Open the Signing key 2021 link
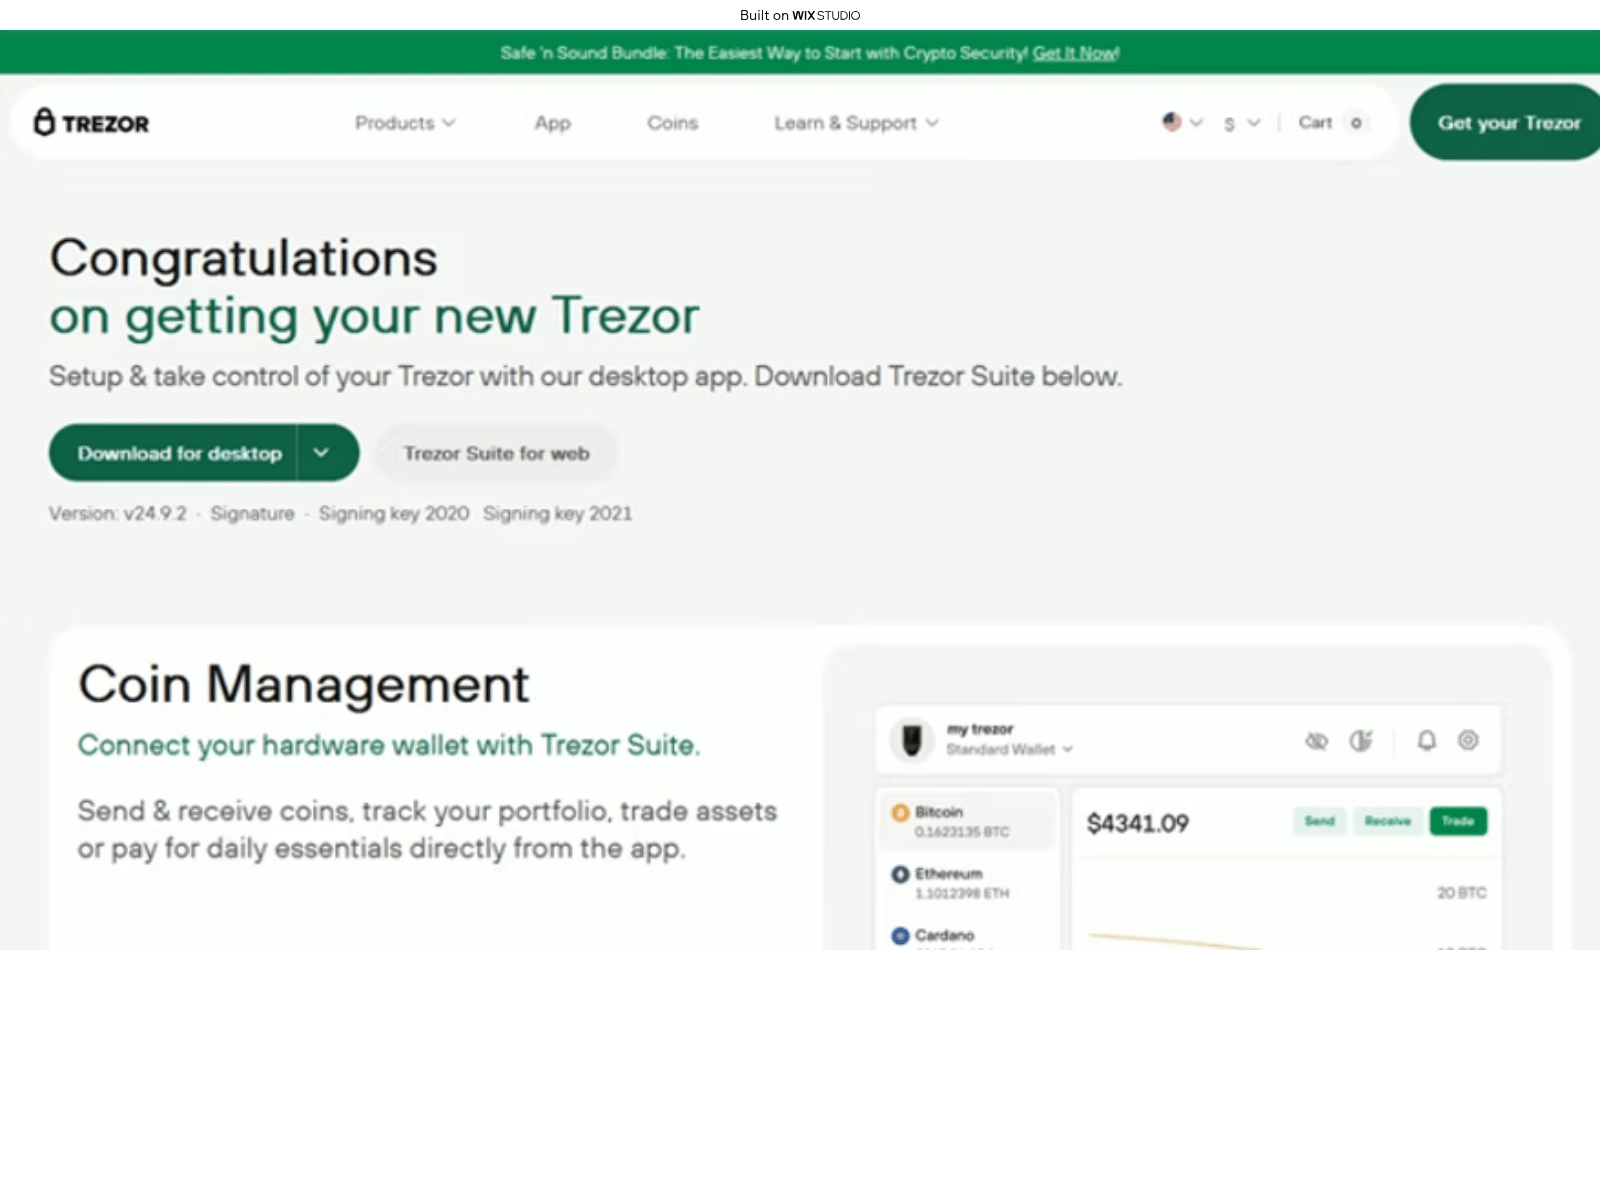Viewport: 1600px width, 1200px height. 557,513
